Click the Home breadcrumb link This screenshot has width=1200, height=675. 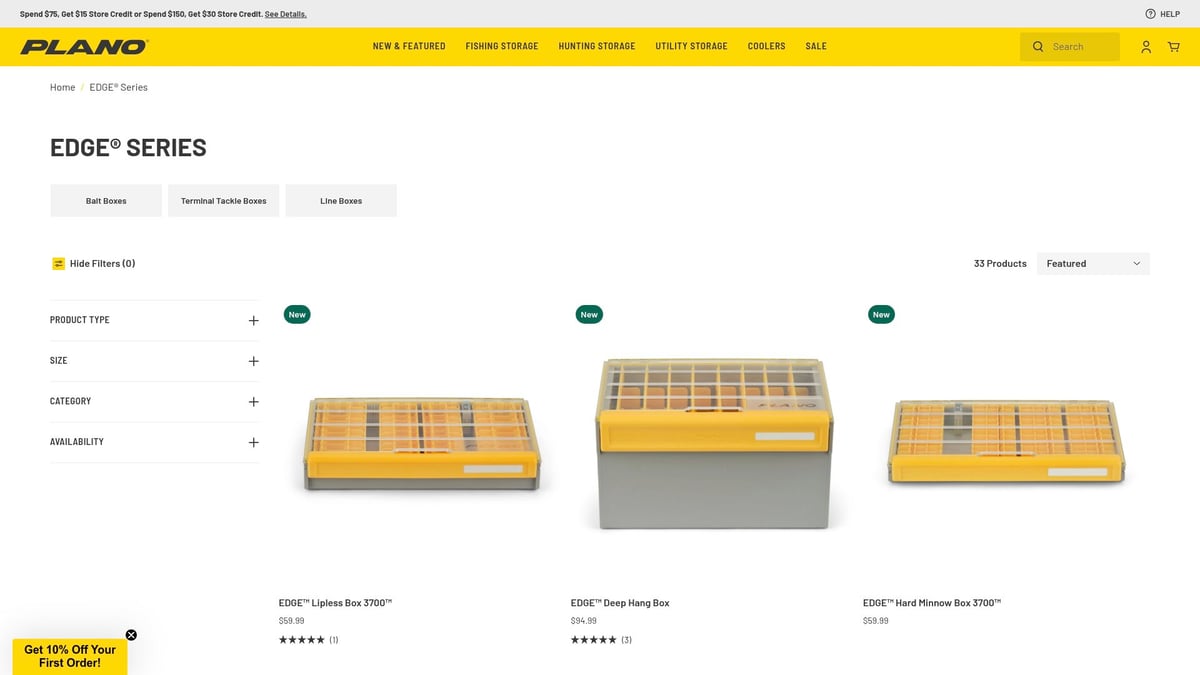62,87
